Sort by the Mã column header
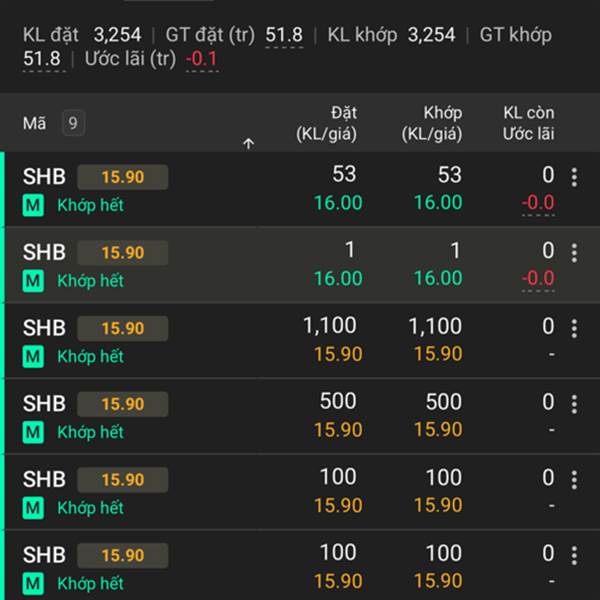This screenshot has height=600, width=600. [34, 123]
